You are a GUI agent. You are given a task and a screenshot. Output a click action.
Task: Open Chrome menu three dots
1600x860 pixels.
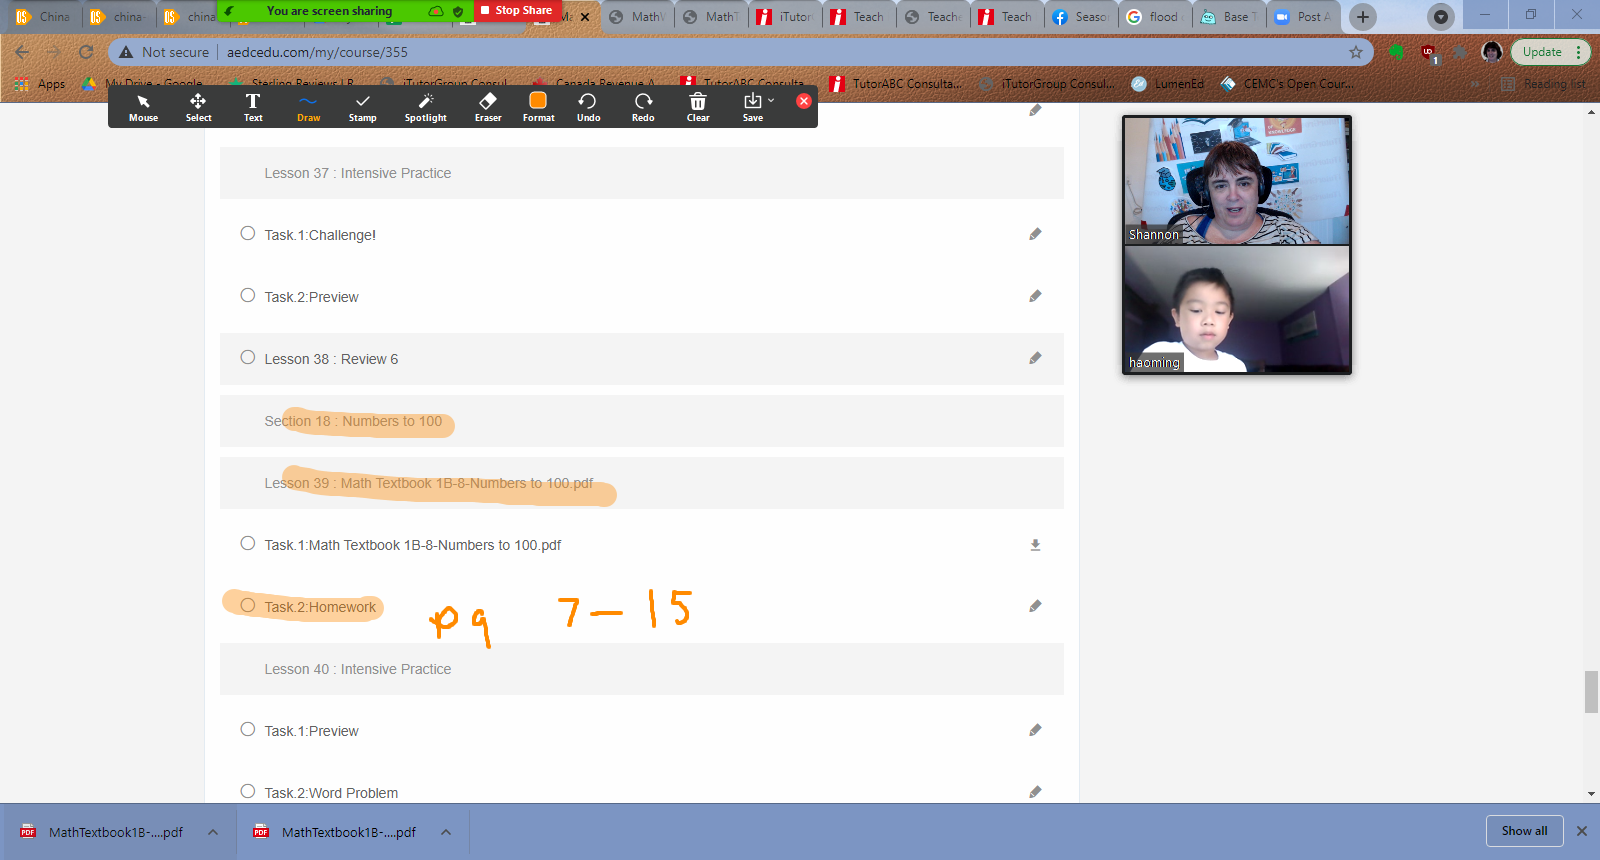(x=1579, y=52)
